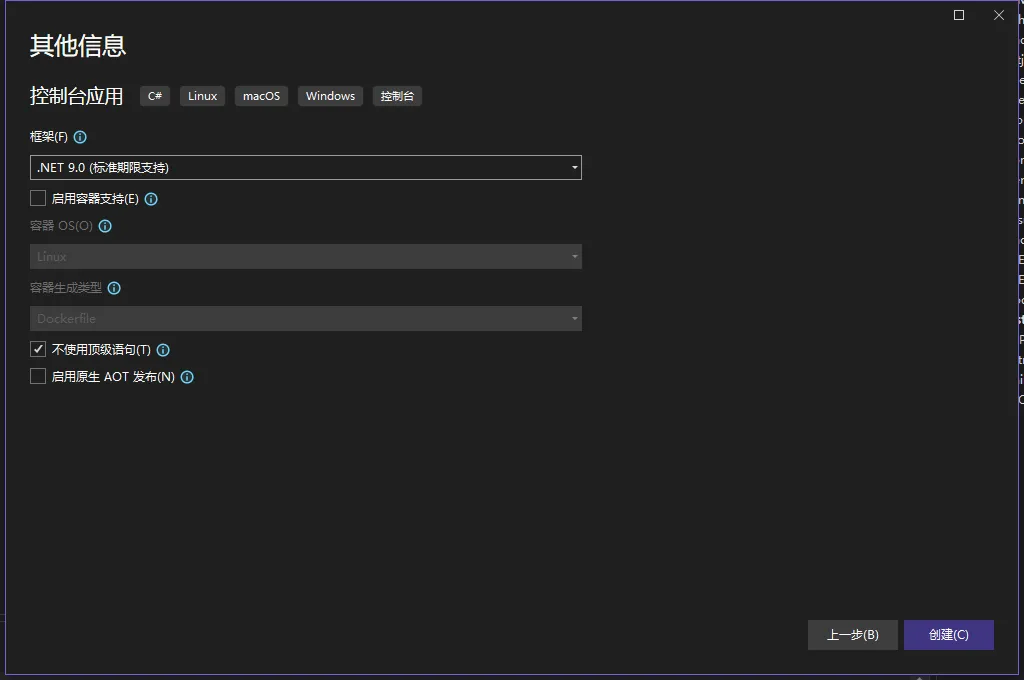The height and width of the screenshot is (680, 1024).
Task: View info for 容器 OS(O)
Action: (x=104, y=226)
